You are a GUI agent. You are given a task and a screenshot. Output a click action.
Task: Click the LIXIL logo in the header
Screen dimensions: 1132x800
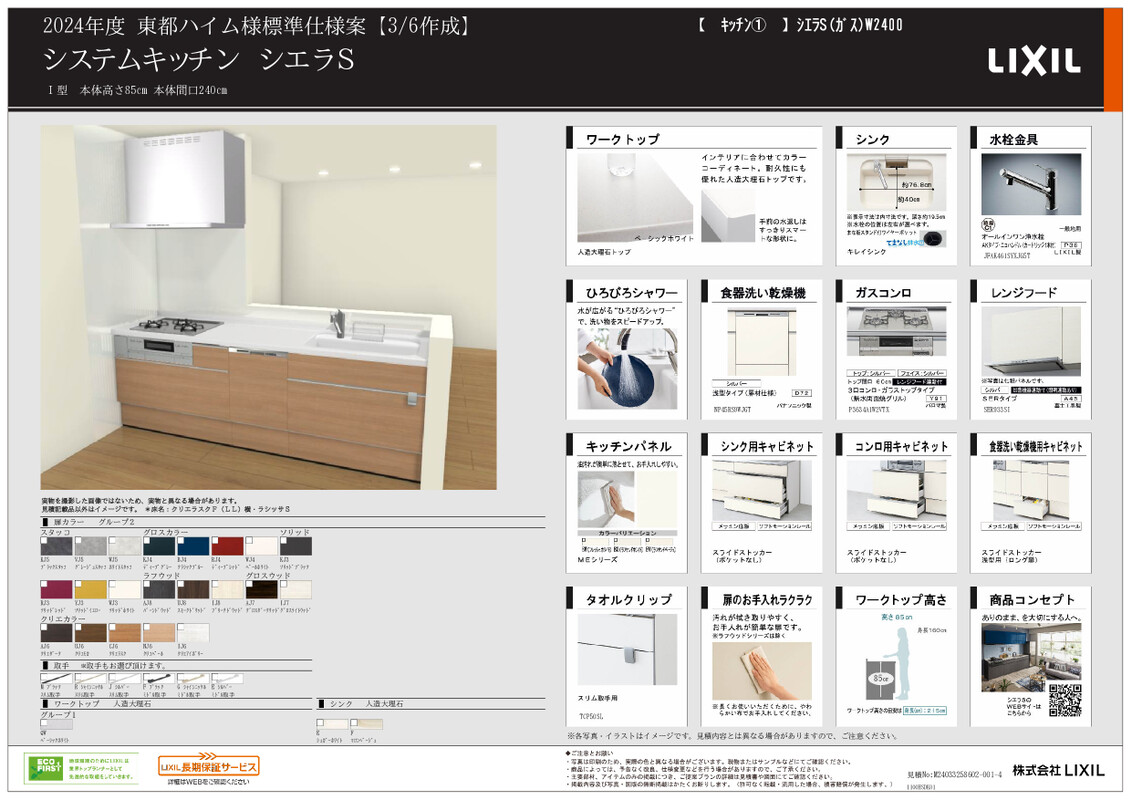1034,62
